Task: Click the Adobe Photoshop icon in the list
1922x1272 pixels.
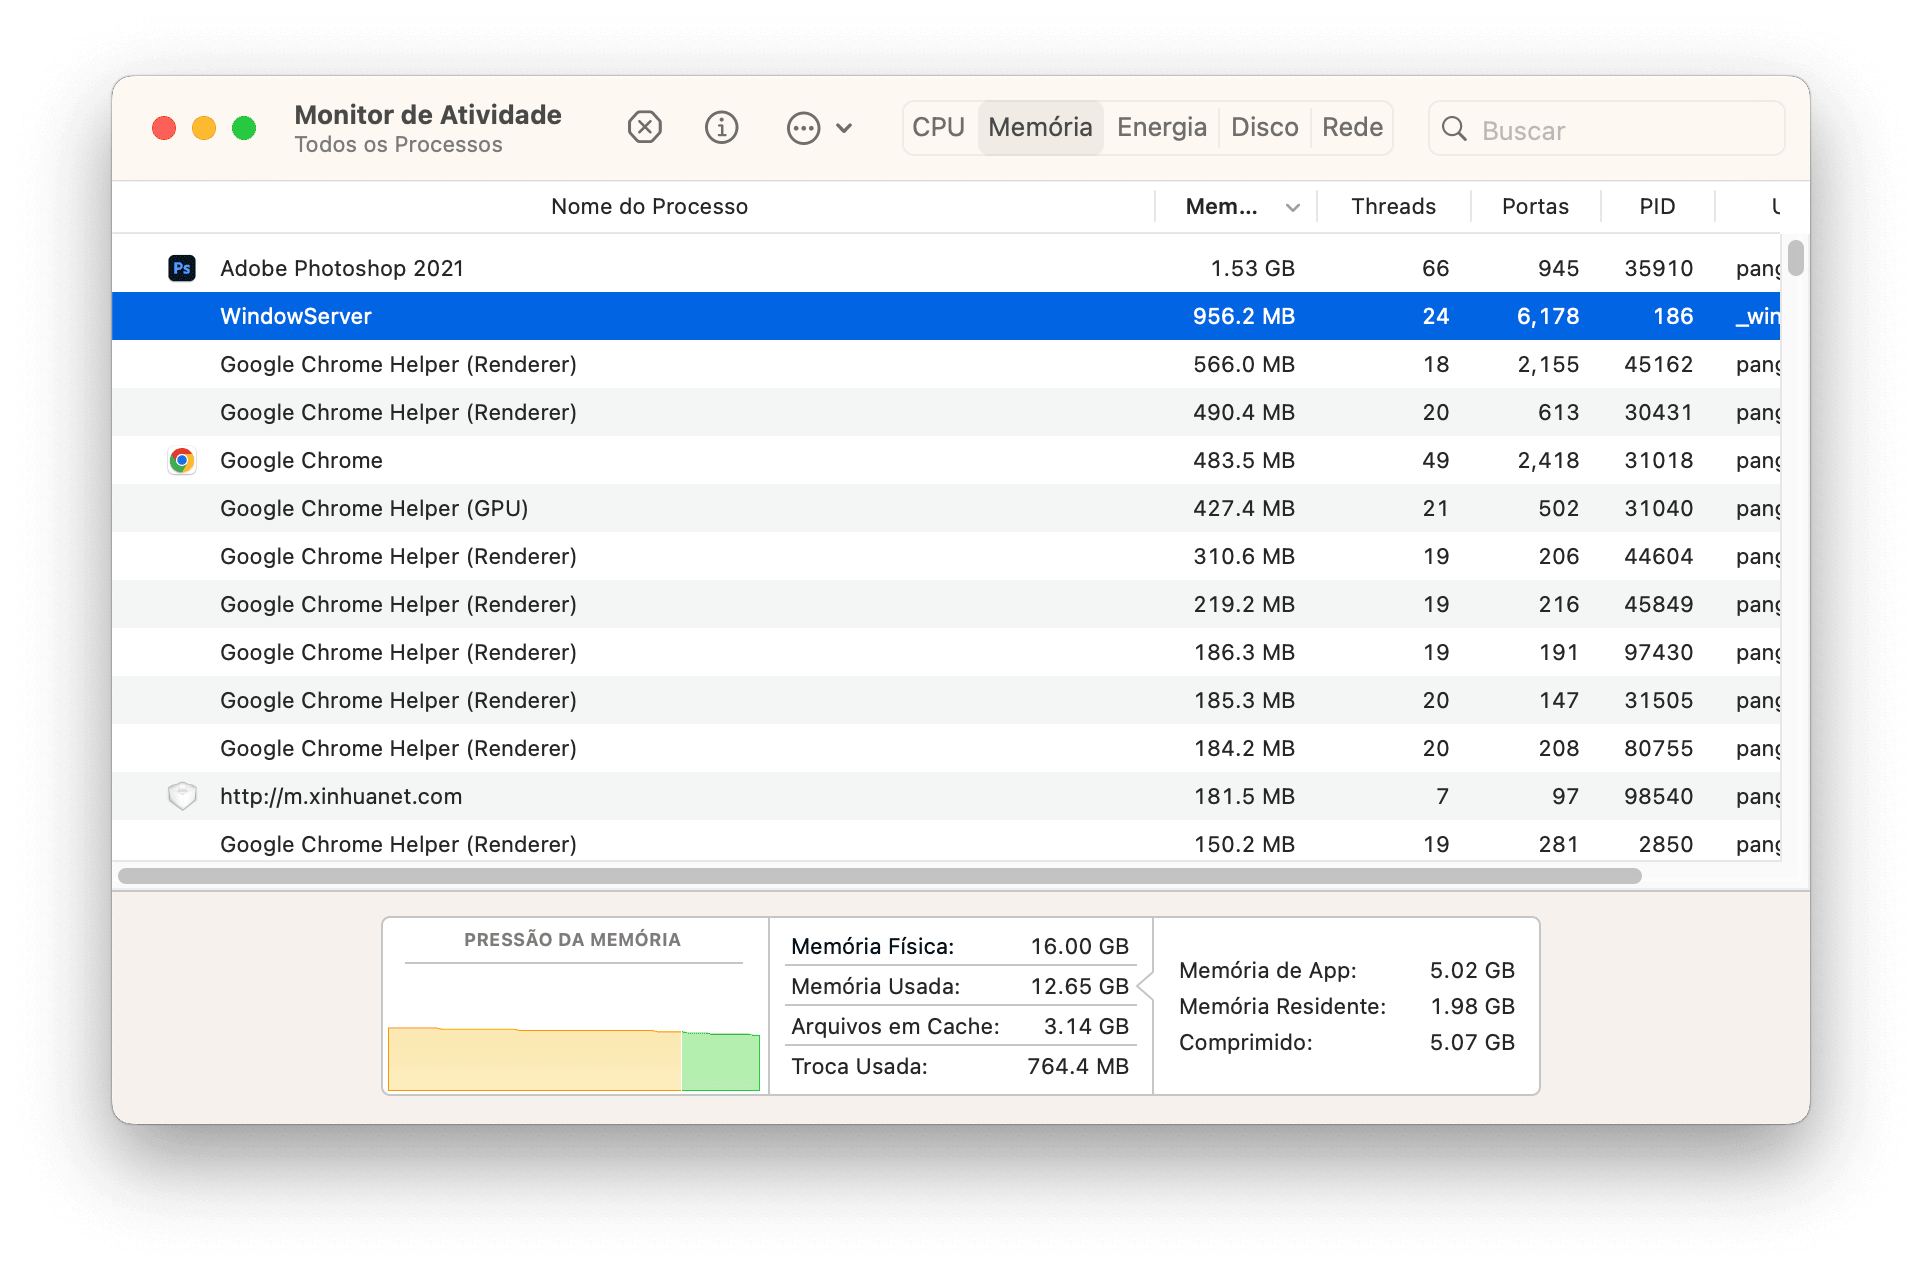Action: pyautogui.click(x=182, y=268)
